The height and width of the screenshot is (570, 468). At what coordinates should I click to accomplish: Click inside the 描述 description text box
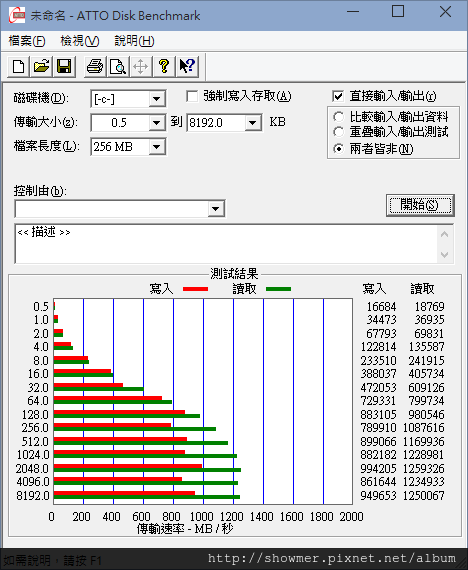pyautogui.click(x=225, y=244)
